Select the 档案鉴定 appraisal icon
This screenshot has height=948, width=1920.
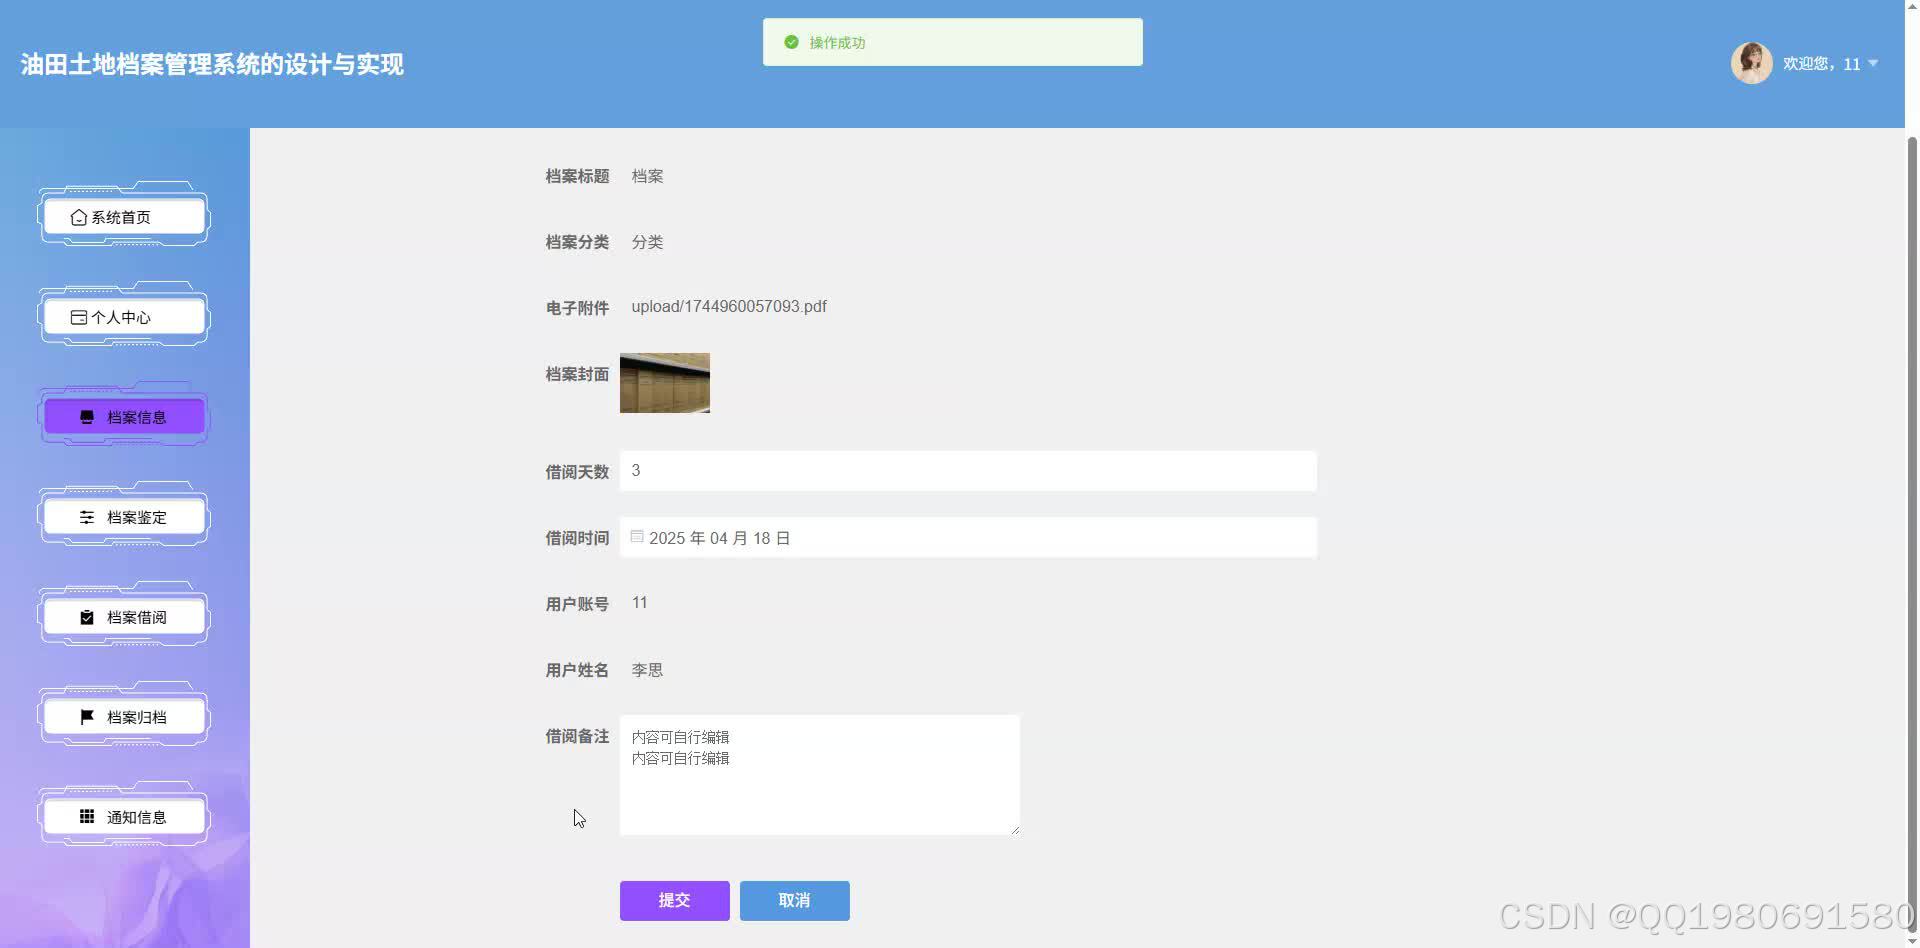pyautogui.click(x=84, y=517)
